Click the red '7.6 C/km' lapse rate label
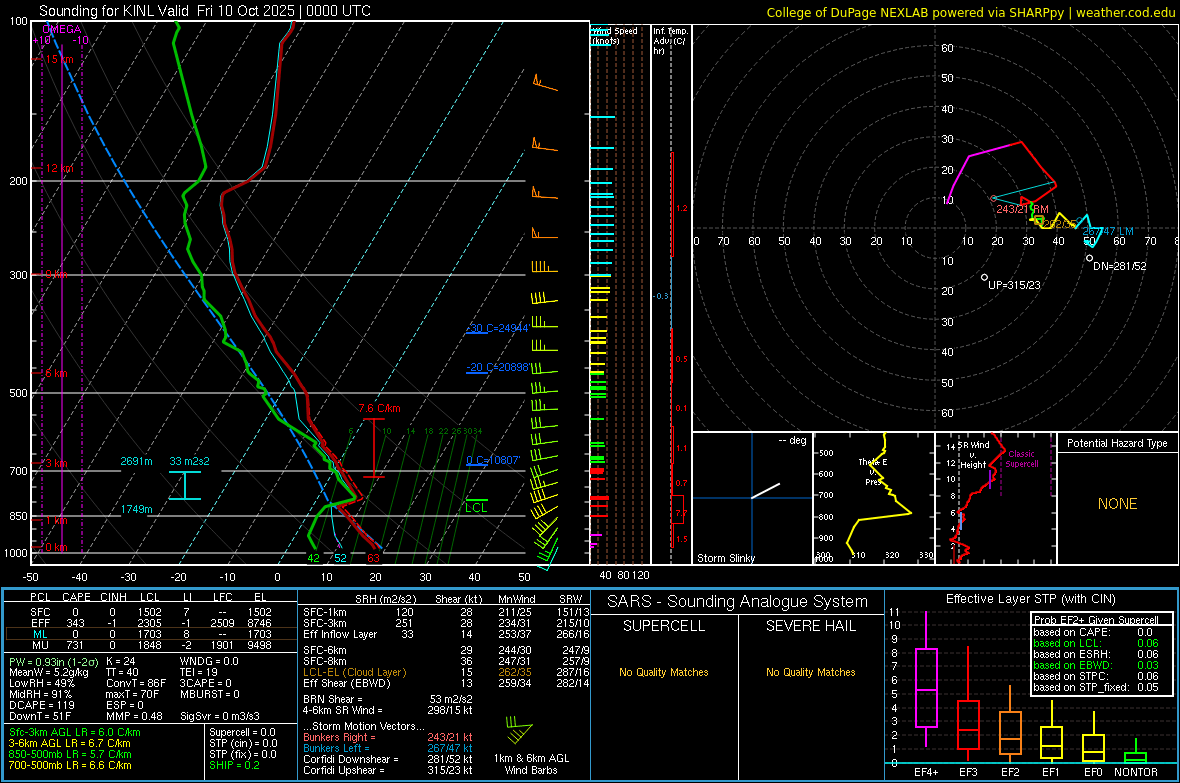 379,408
